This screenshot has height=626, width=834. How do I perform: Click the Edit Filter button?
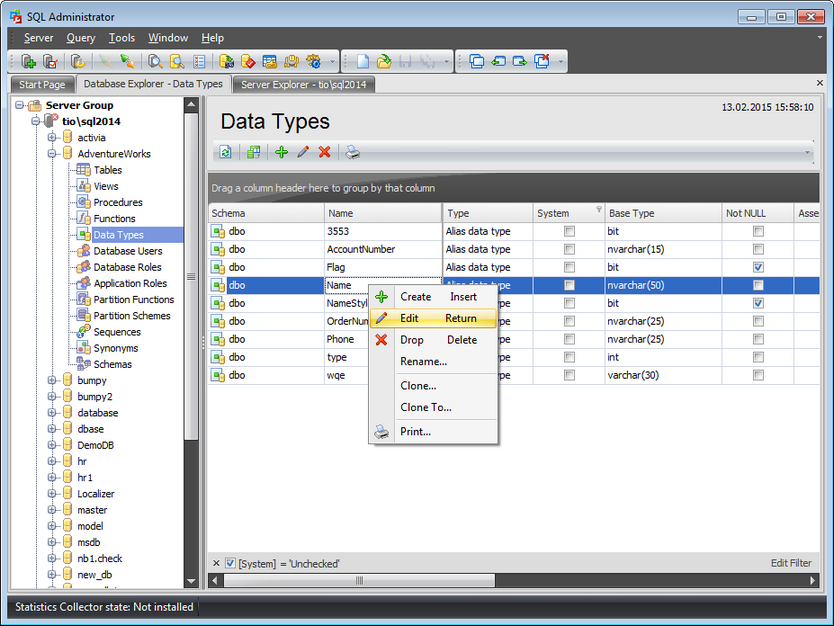791,563
